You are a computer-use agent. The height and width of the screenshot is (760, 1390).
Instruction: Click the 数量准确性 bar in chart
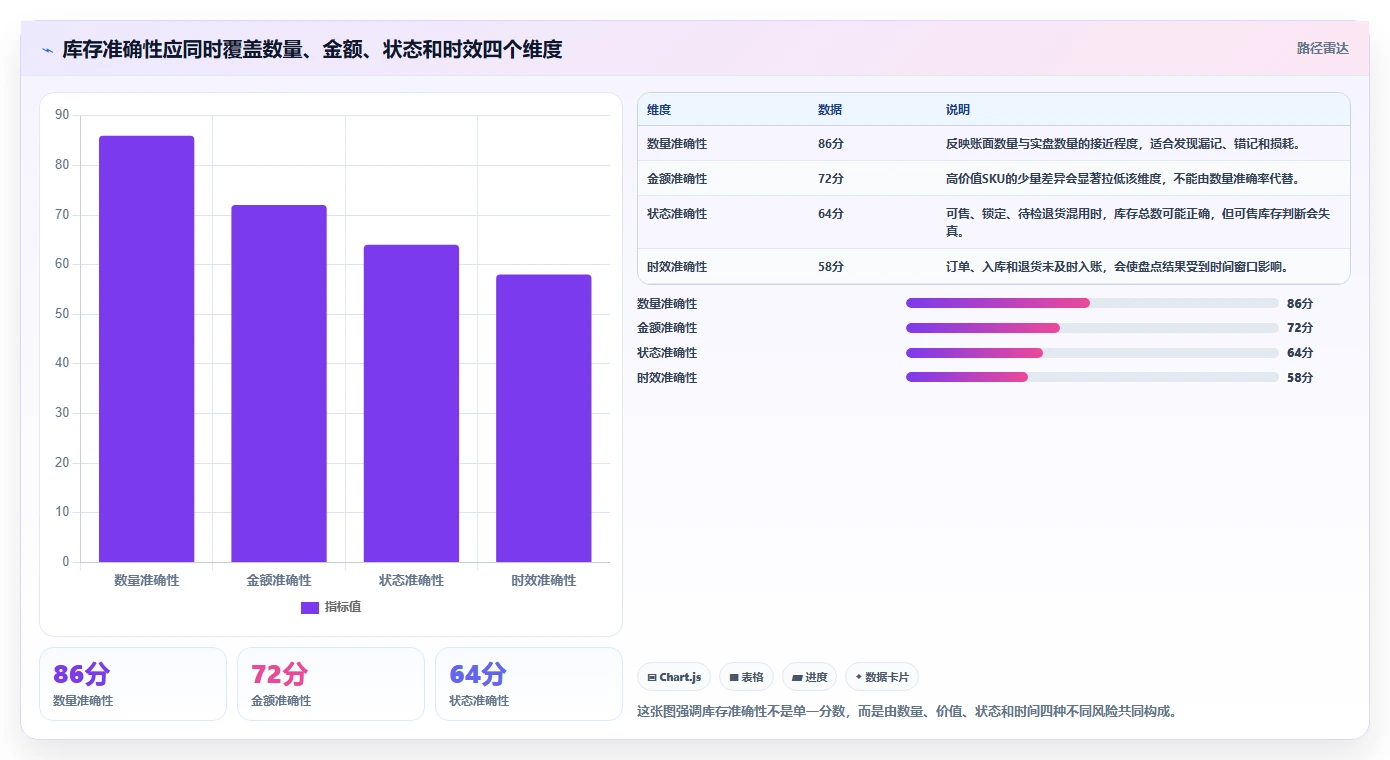pos(146,349)
